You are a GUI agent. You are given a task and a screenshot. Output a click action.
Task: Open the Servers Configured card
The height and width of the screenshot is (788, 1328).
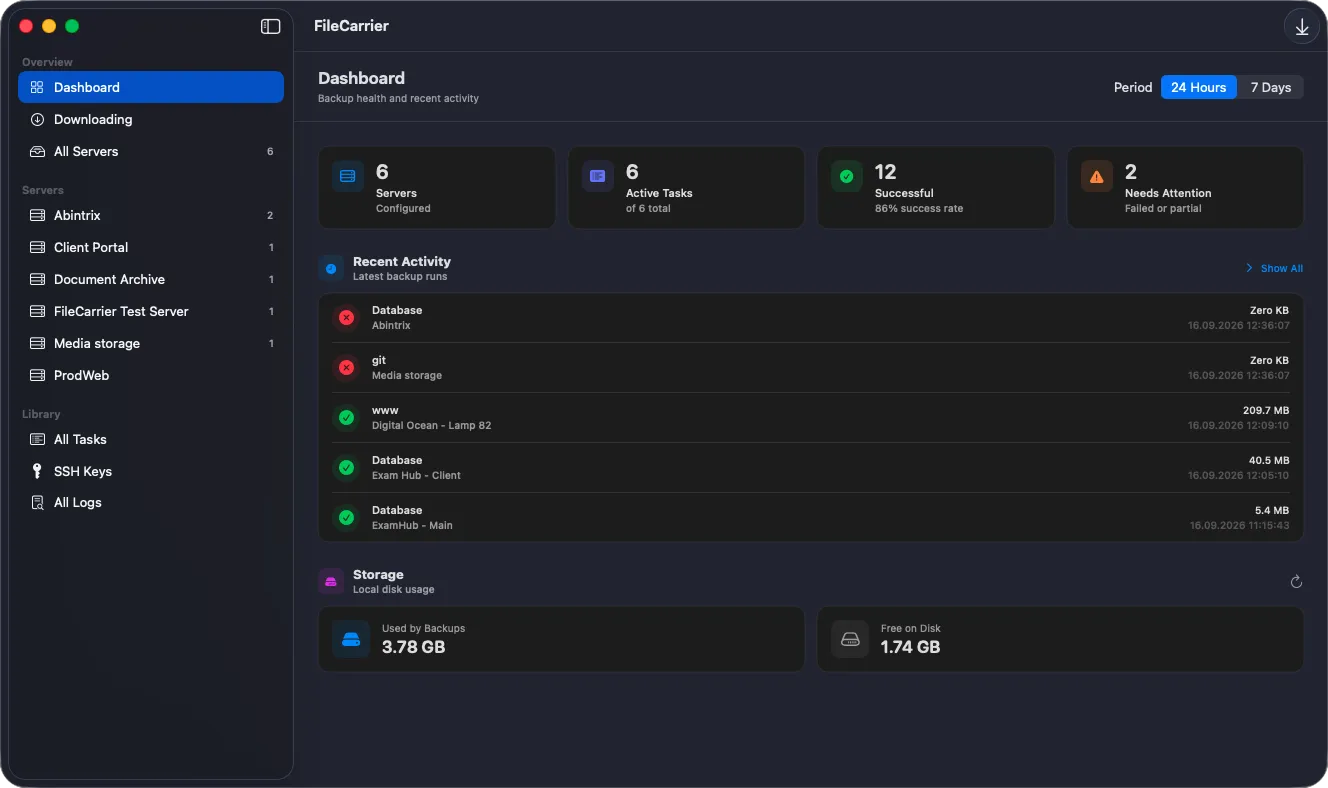(x=436, y=187)
